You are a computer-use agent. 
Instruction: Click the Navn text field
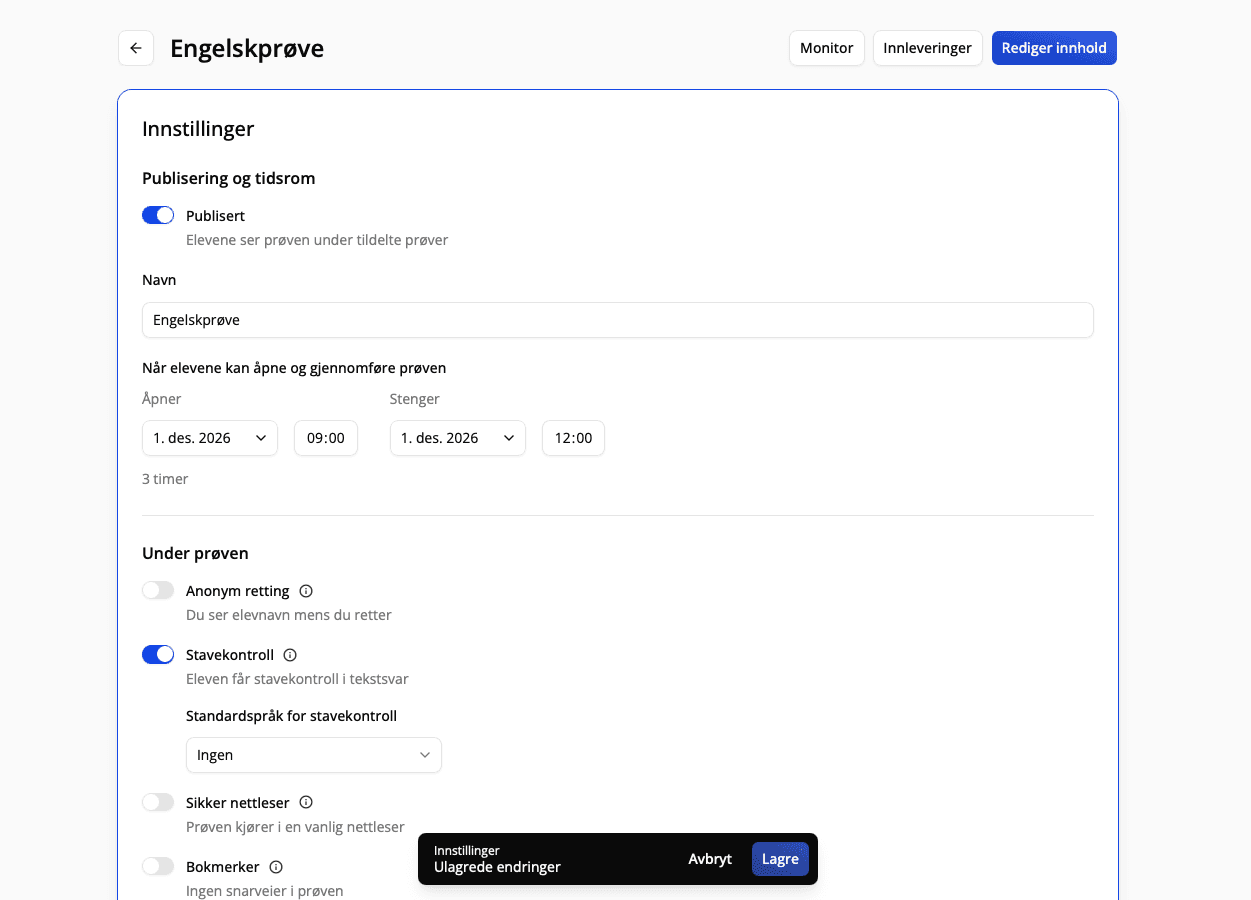coord(618,320)
